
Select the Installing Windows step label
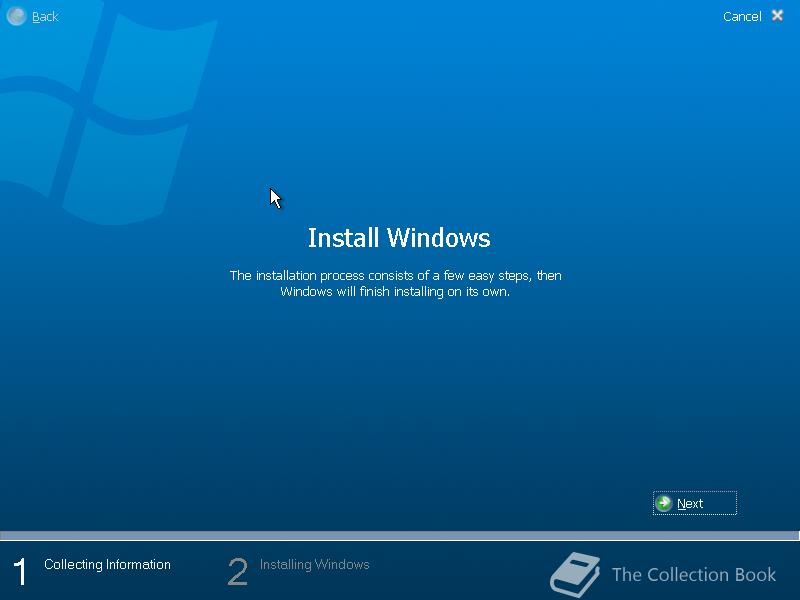[314, 564]
